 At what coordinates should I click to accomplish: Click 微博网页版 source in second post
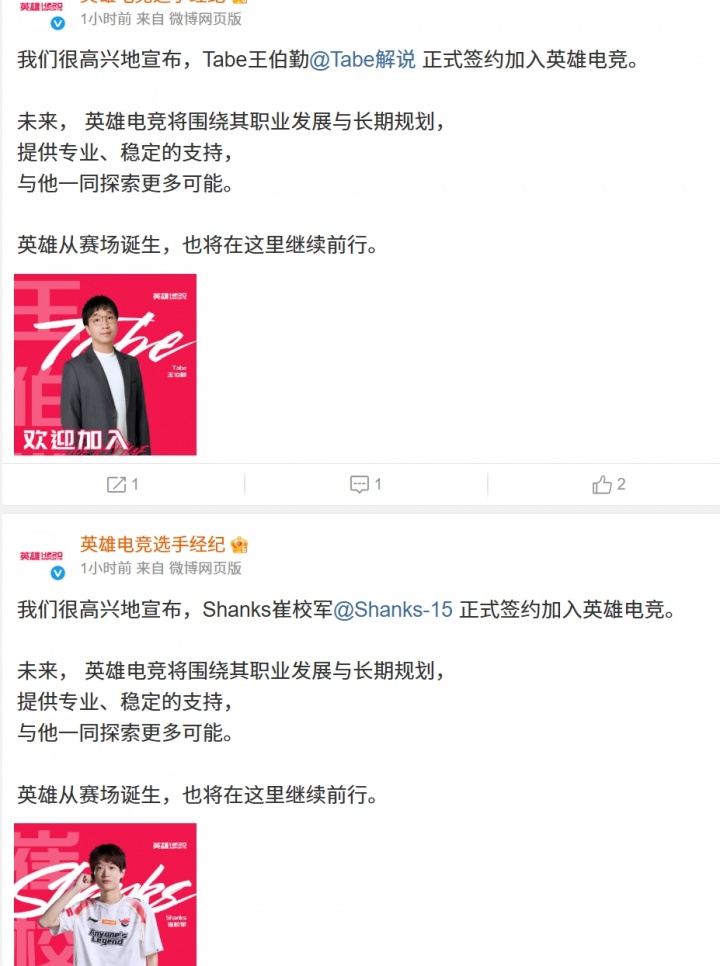coord(205,568)
